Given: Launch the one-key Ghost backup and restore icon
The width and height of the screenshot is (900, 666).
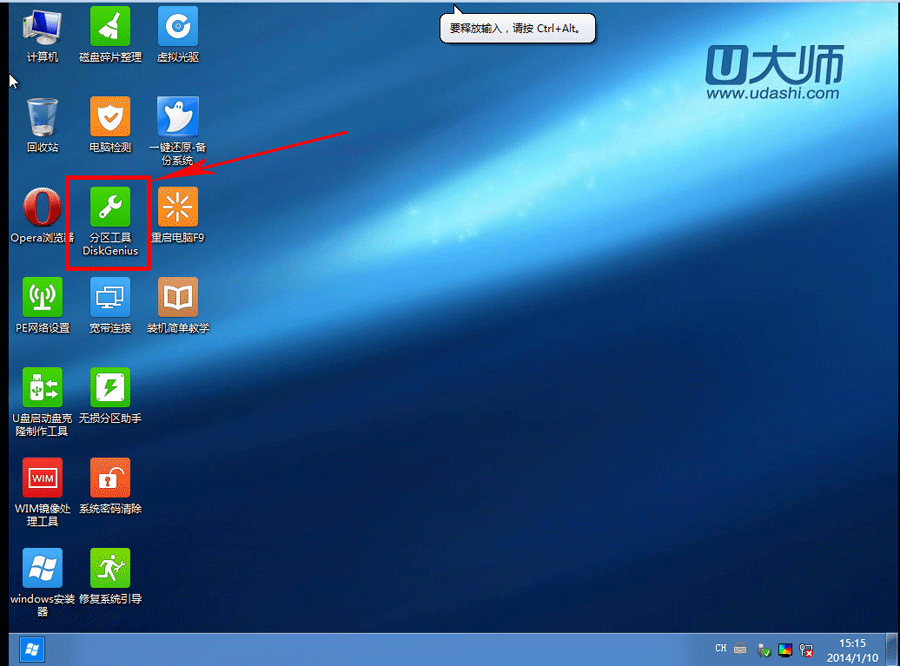Looking at the screenshot, I should tap(178, 117).
